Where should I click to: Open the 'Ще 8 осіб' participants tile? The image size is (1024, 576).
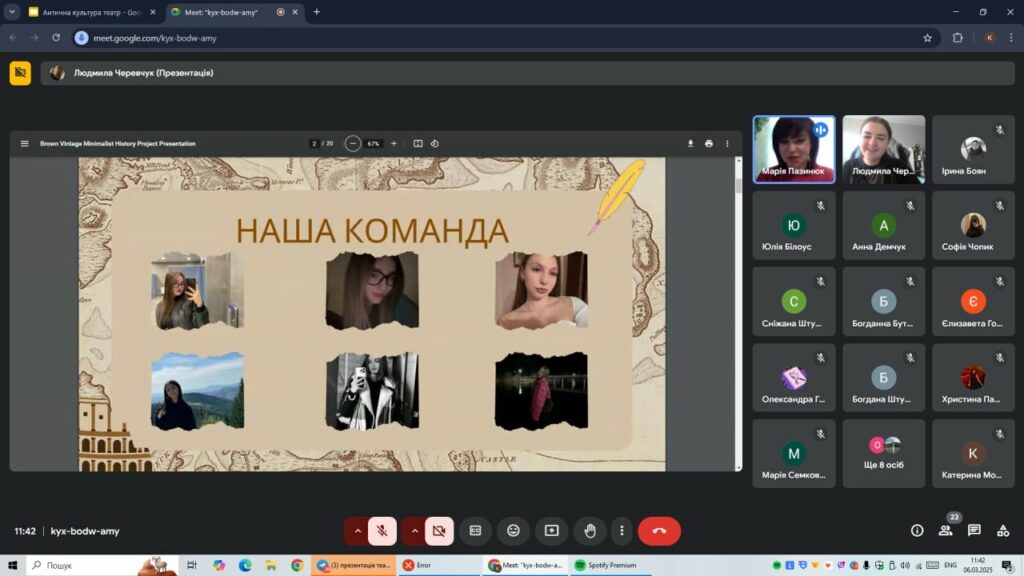(883, 453)
